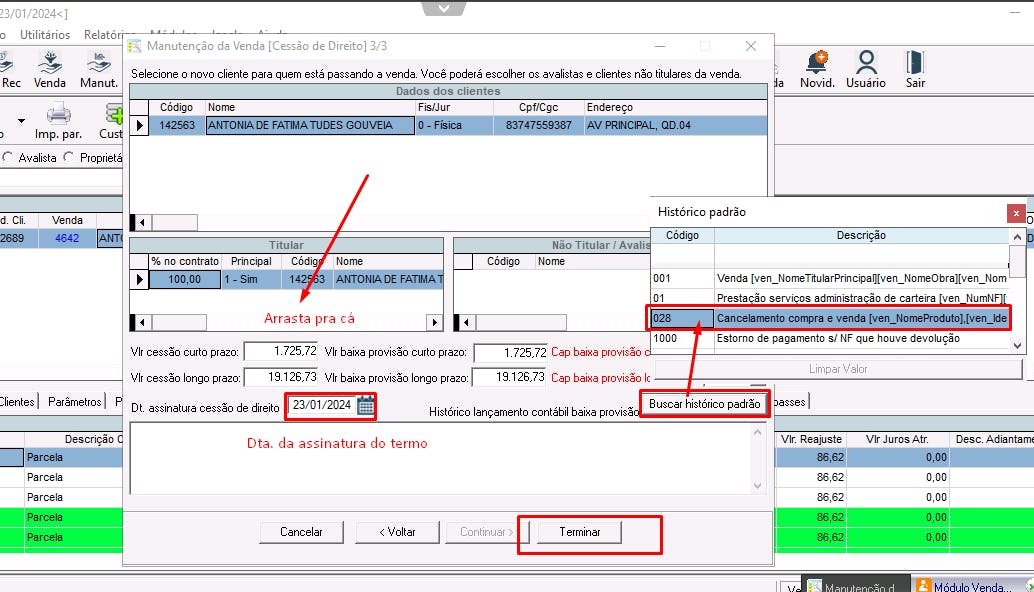The height and width of the screenshot is (592, 1034).
Task: Click the Vlr cessão curto prazo field
Action: pyautogui.click(x=282, y=351)
